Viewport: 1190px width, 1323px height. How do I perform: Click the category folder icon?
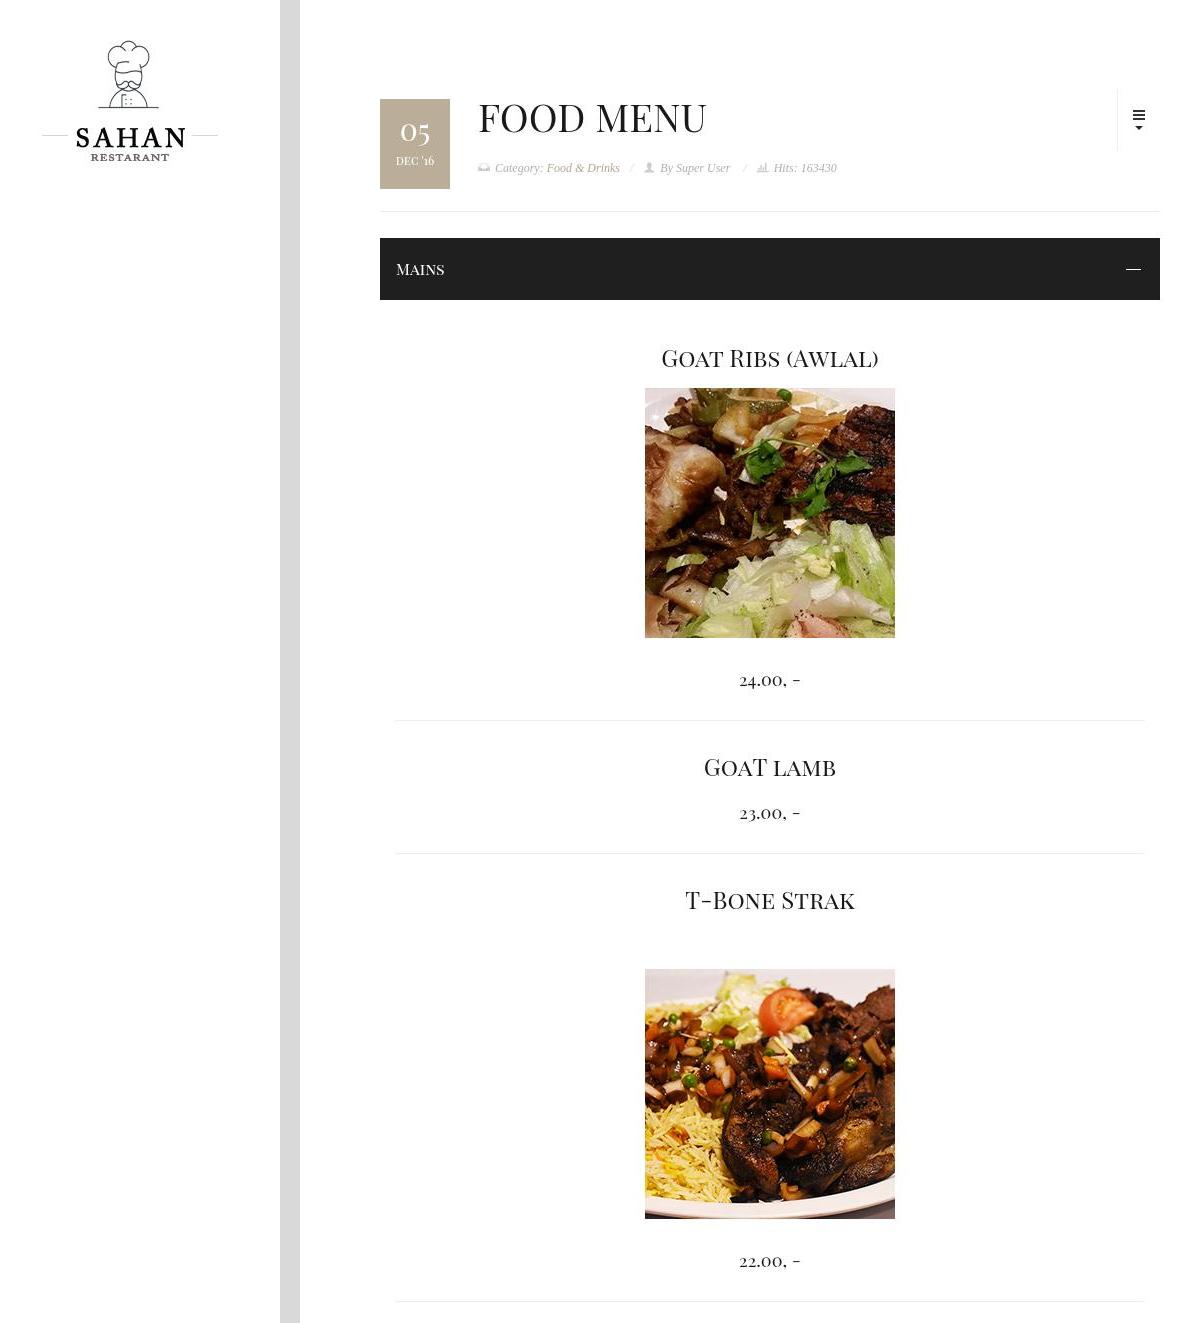(x=484, y=168)
